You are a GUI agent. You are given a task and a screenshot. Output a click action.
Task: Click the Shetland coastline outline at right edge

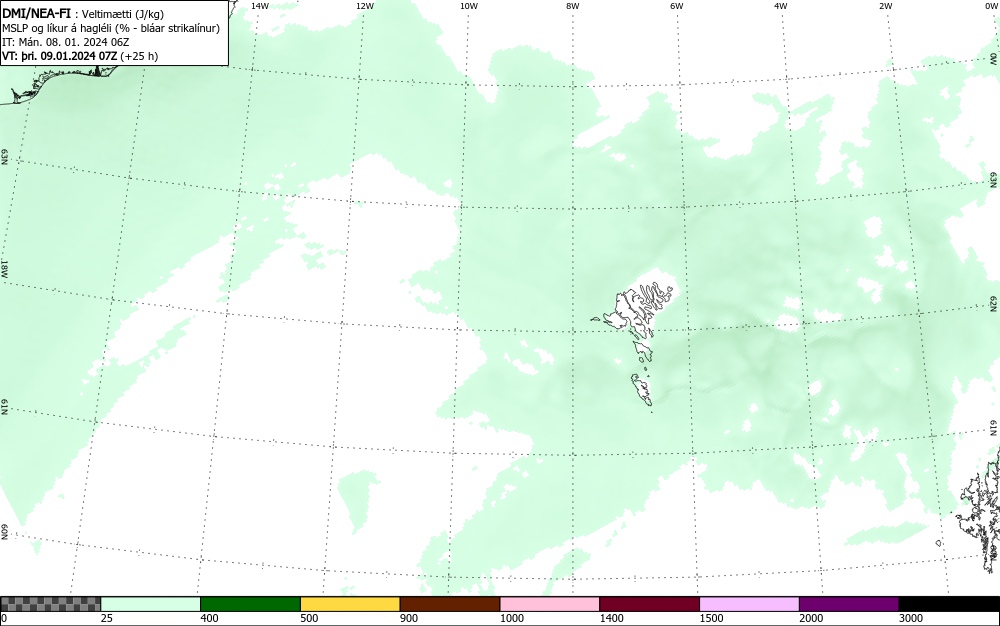(980, 510)
